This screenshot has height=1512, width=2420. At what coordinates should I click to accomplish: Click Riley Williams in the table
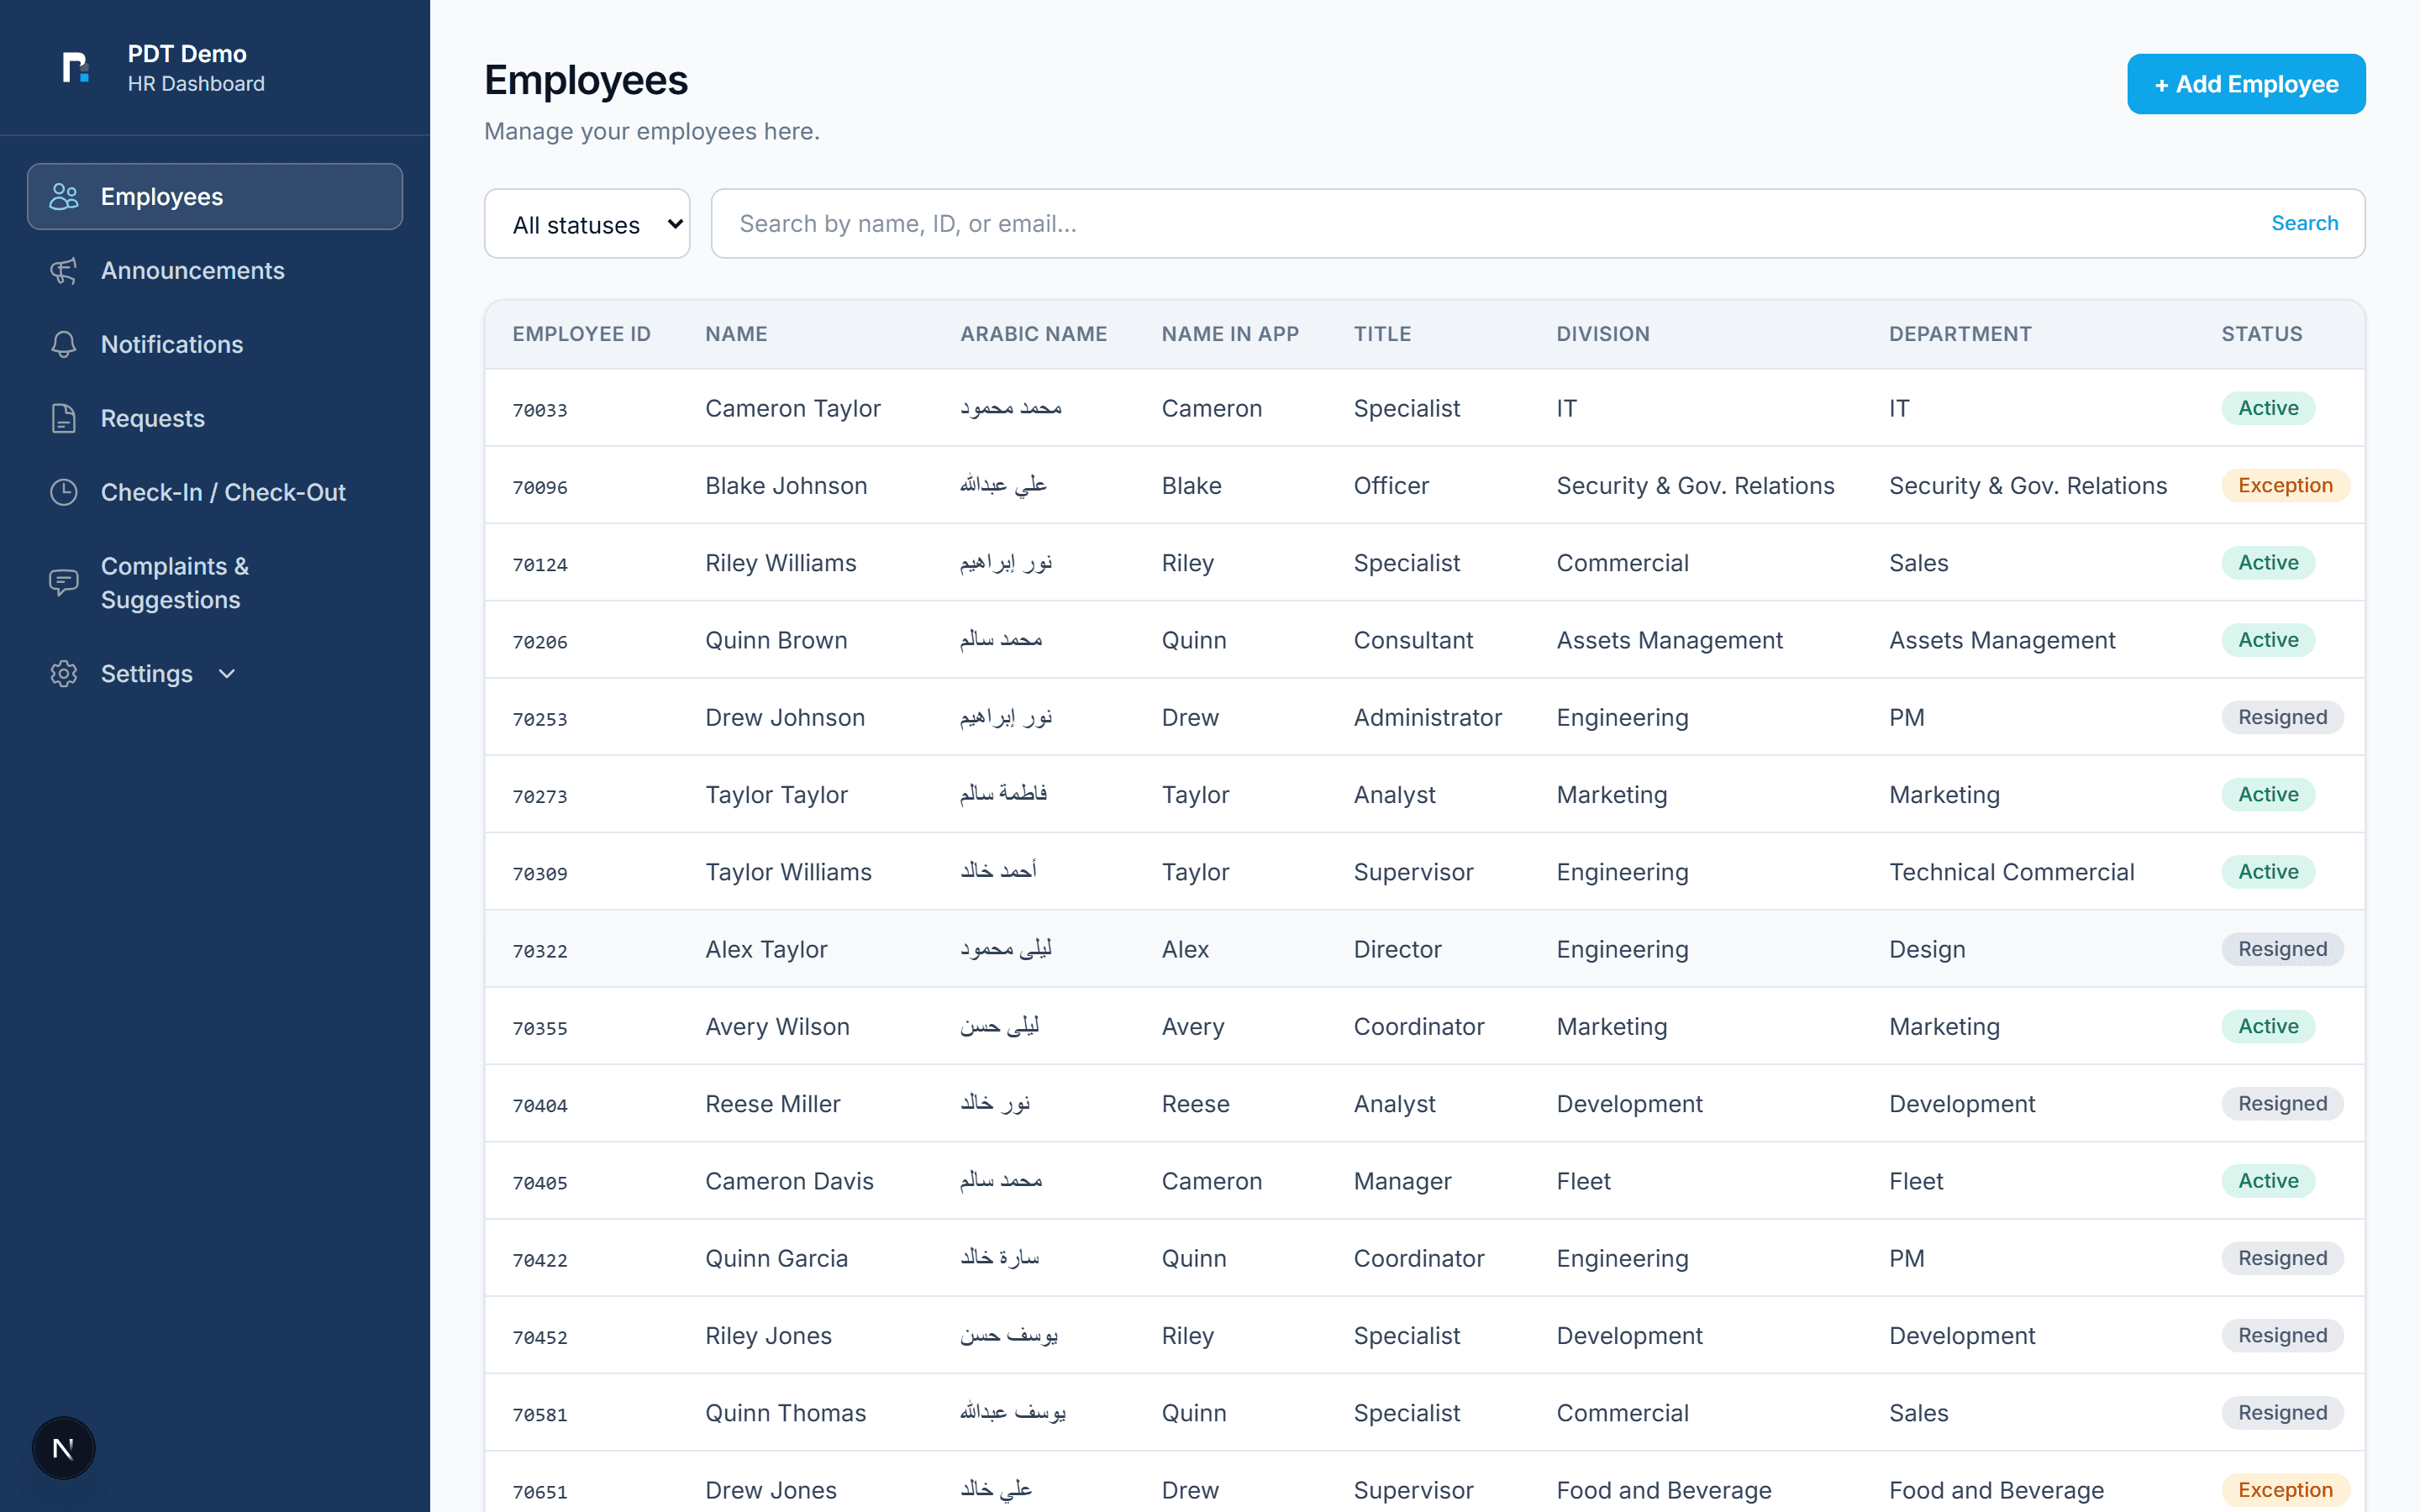pos(781,563)
